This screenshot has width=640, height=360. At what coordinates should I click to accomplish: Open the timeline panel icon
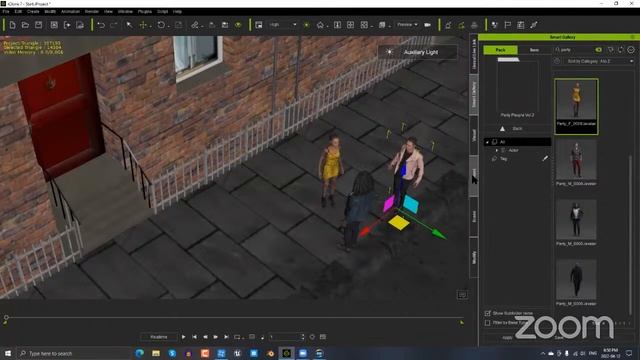[x=323, y=337]
